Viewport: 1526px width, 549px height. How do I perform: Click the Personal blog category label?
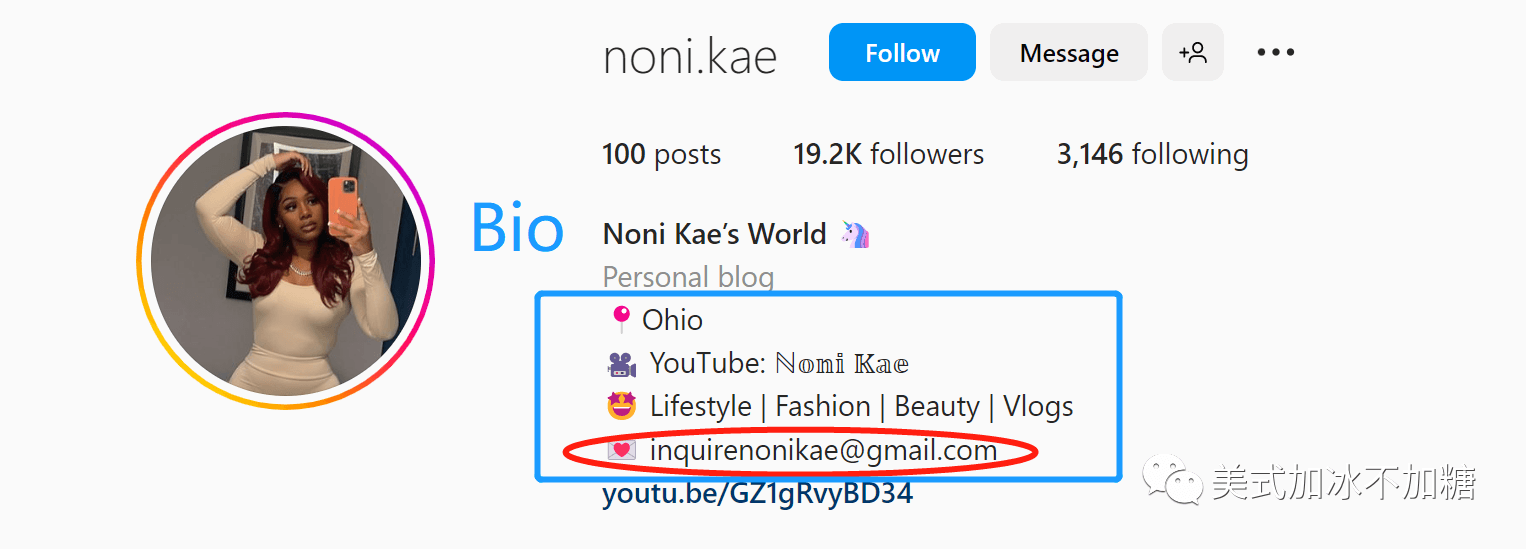688,276
